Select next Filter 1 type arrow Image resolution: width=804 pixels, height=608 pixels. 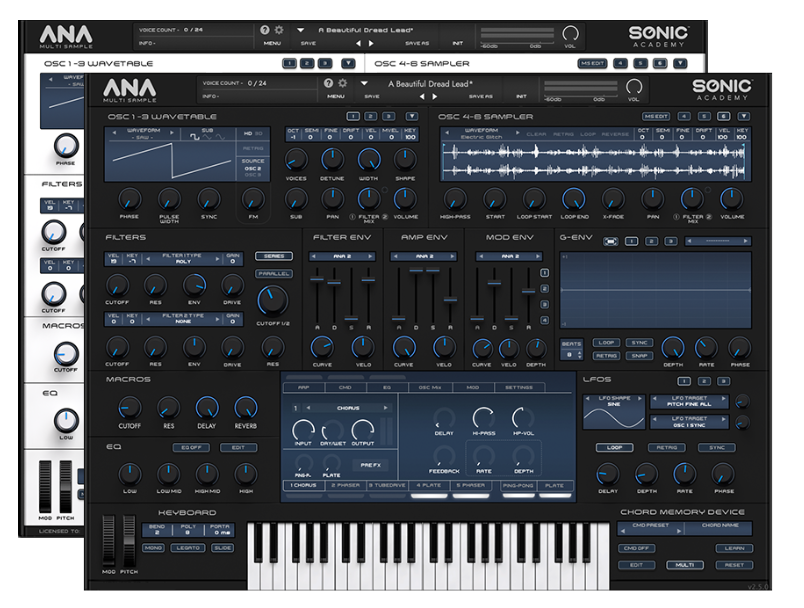point(217,258)
